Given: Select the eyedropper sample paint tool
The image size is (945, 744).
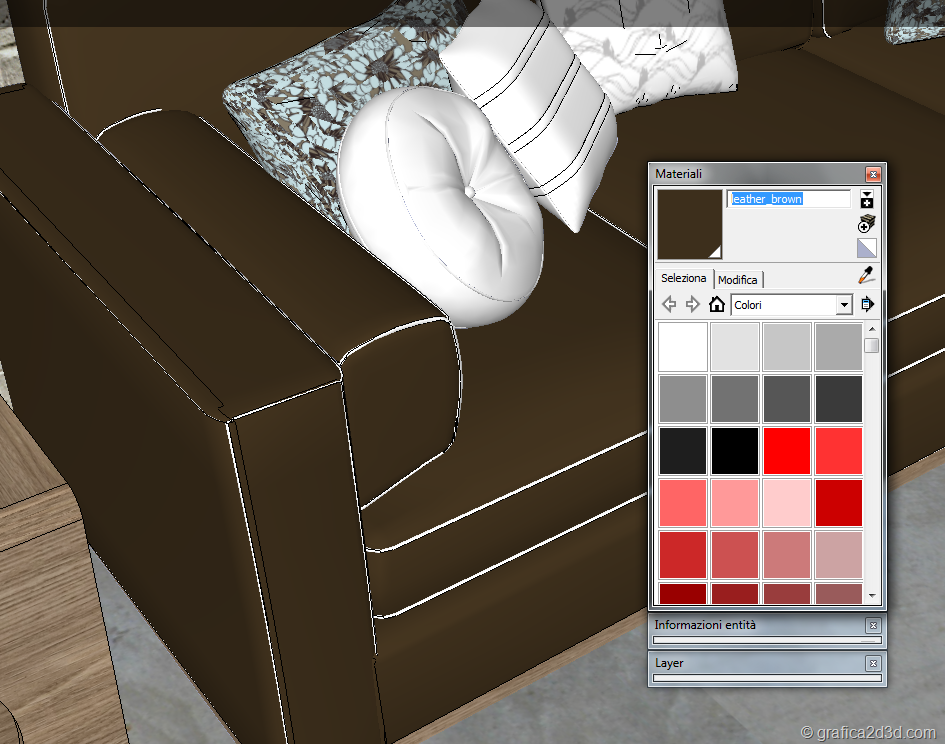Looking at the screenshot, I should (866, 276).
